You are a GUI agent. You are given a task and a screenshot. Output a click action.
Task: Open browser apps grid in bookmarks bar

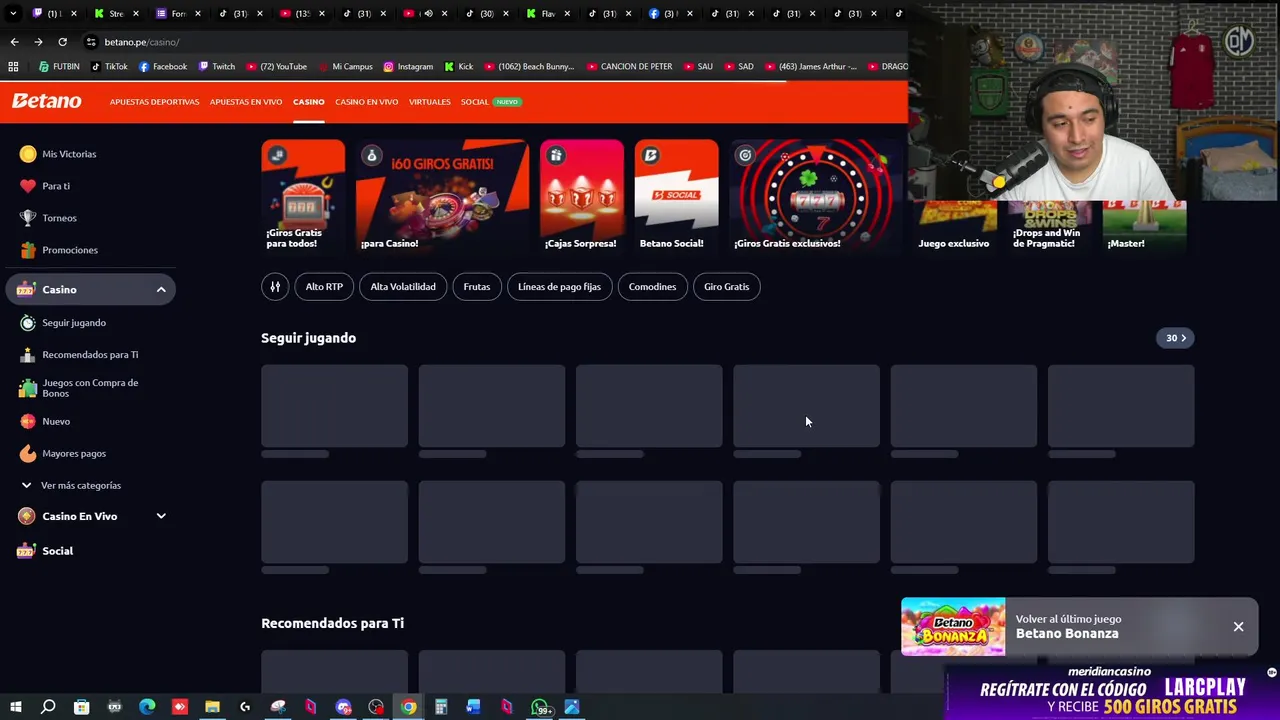[13, 67]
